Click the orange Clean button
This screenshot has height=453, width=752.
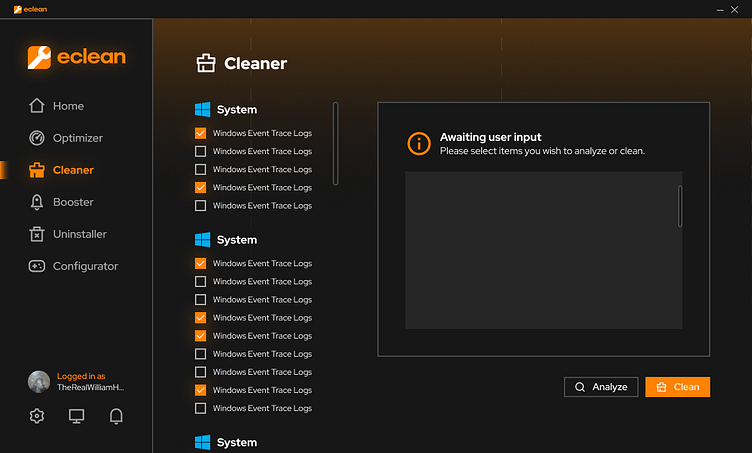pos(678,387)
